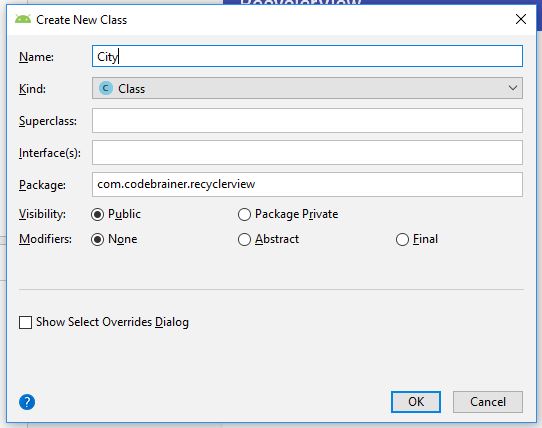This screenshot has height=428, width=542.
Task: Click the Cancel button
Action: tap(488, 402)
